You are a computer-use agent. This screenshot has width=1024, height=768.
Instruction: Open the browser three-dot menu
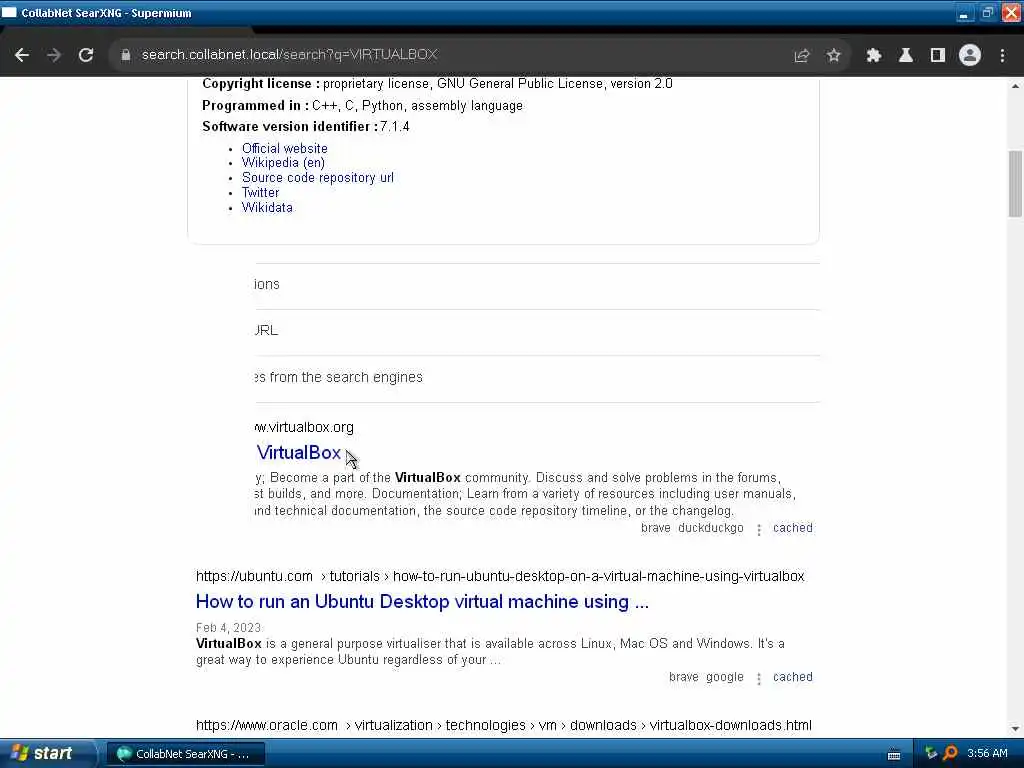click(1002, 56)
